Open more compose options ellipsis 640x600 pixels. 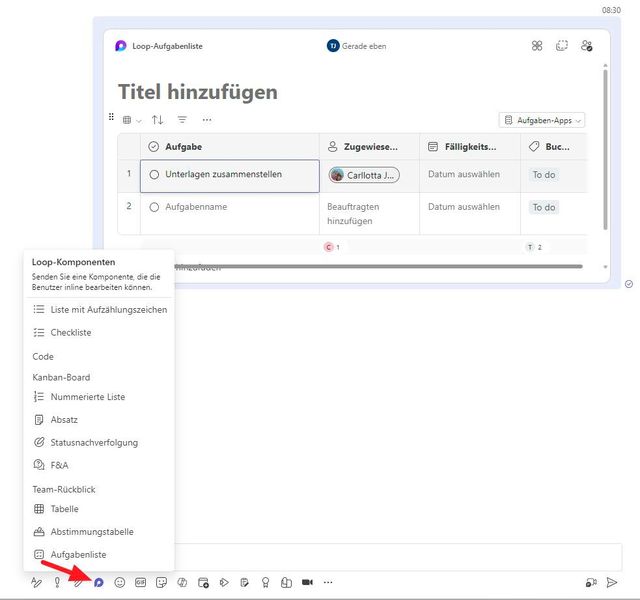point(328,582)
